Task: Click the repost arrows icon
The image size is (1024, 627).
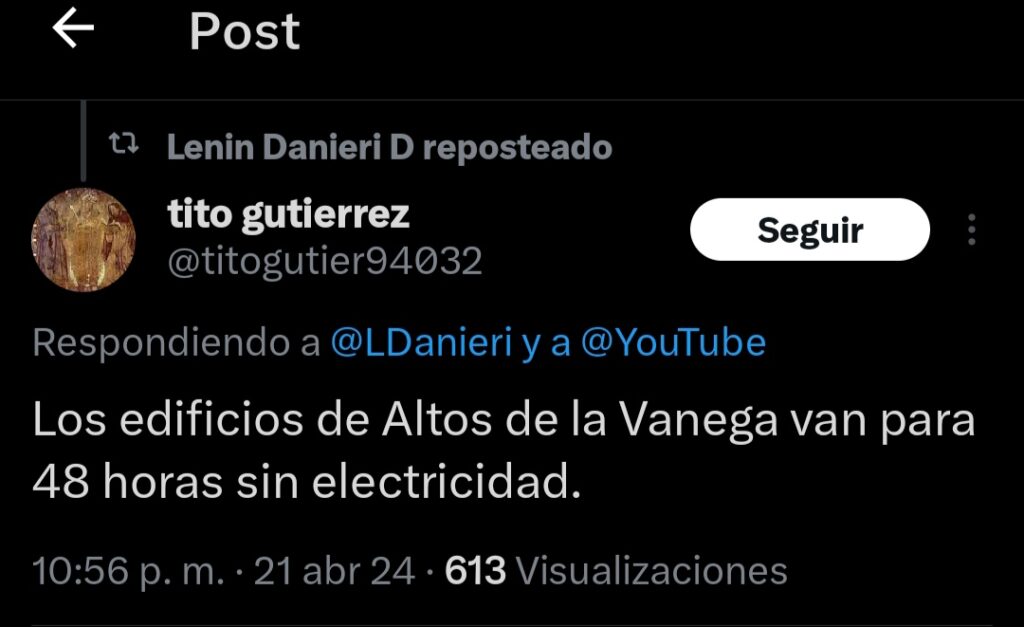Action: point(123,143)
